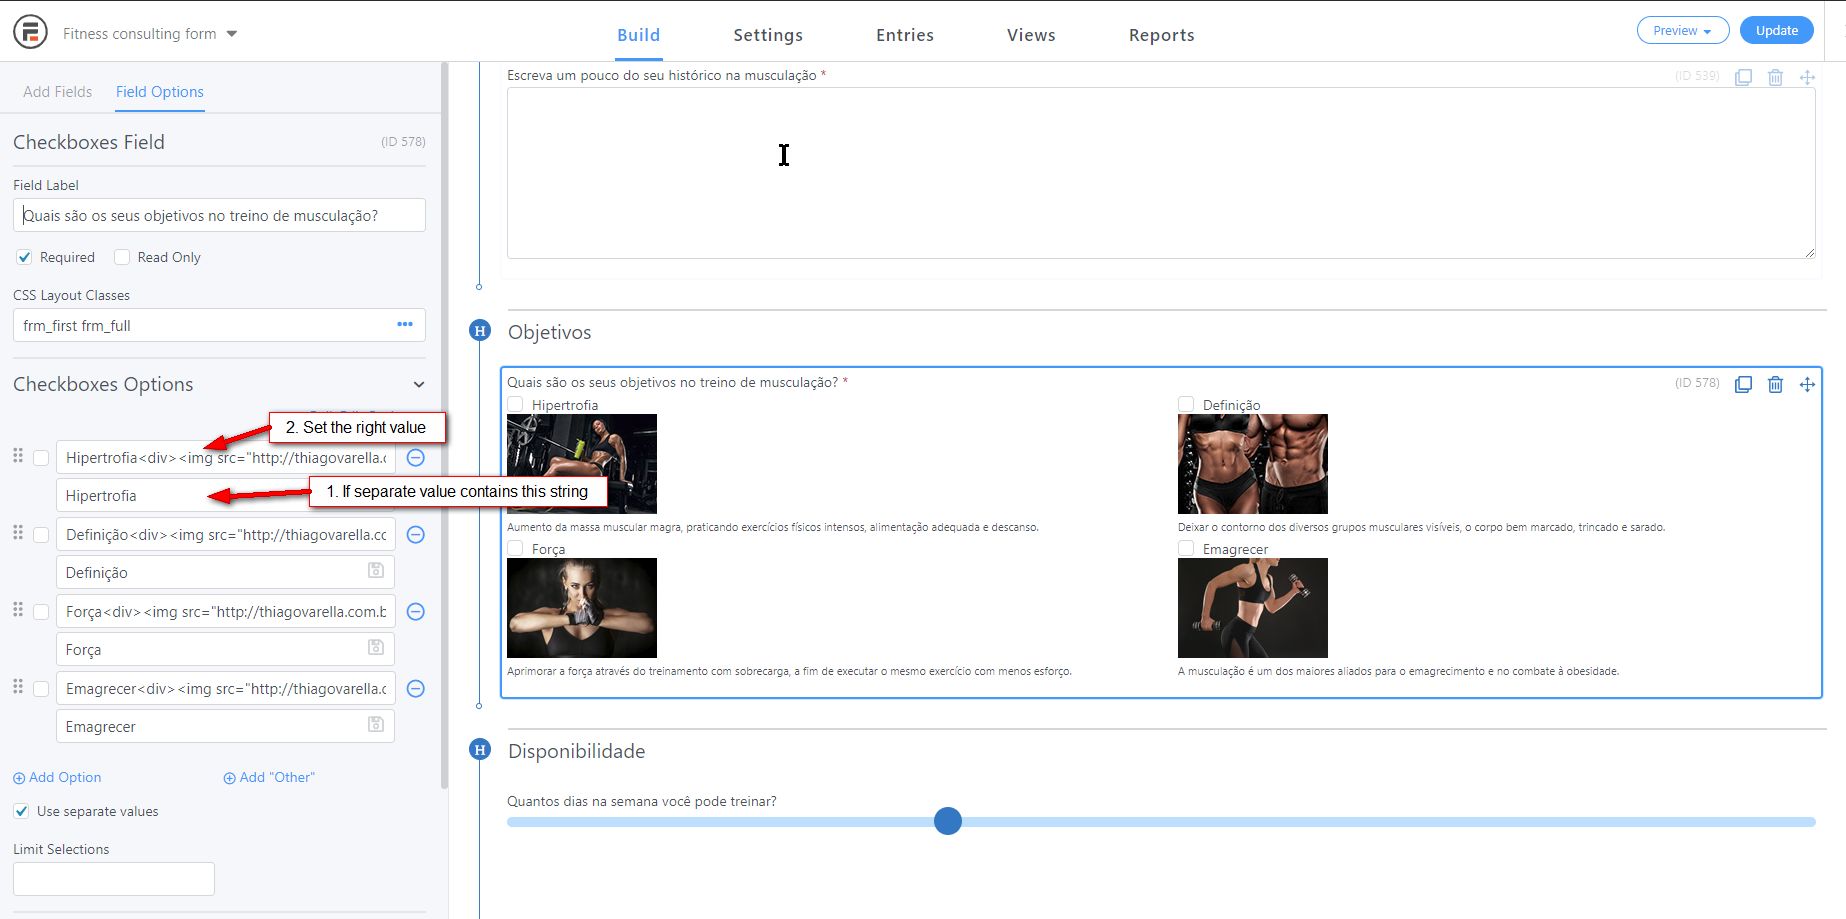Viewport: 1846px width, 919px height.
Task: Go to the Entries tab
Action: pyautogui.click(x=905, y=35)
